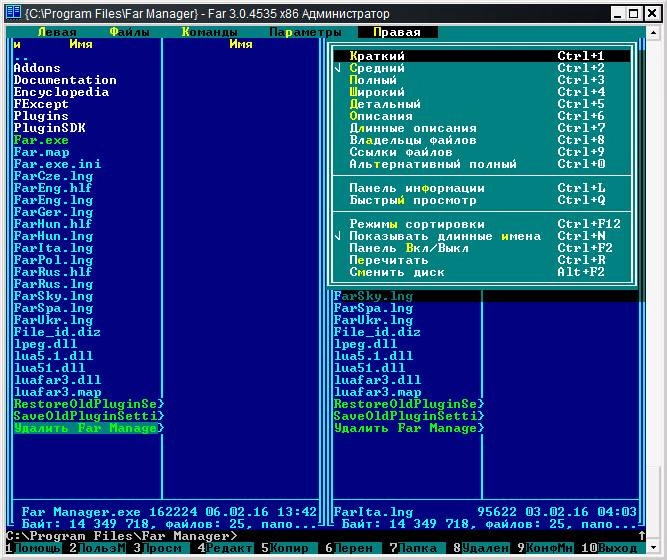Select FarUkr.lng in right panel
The height and width of the screenshot is (560, 667).
373,320
